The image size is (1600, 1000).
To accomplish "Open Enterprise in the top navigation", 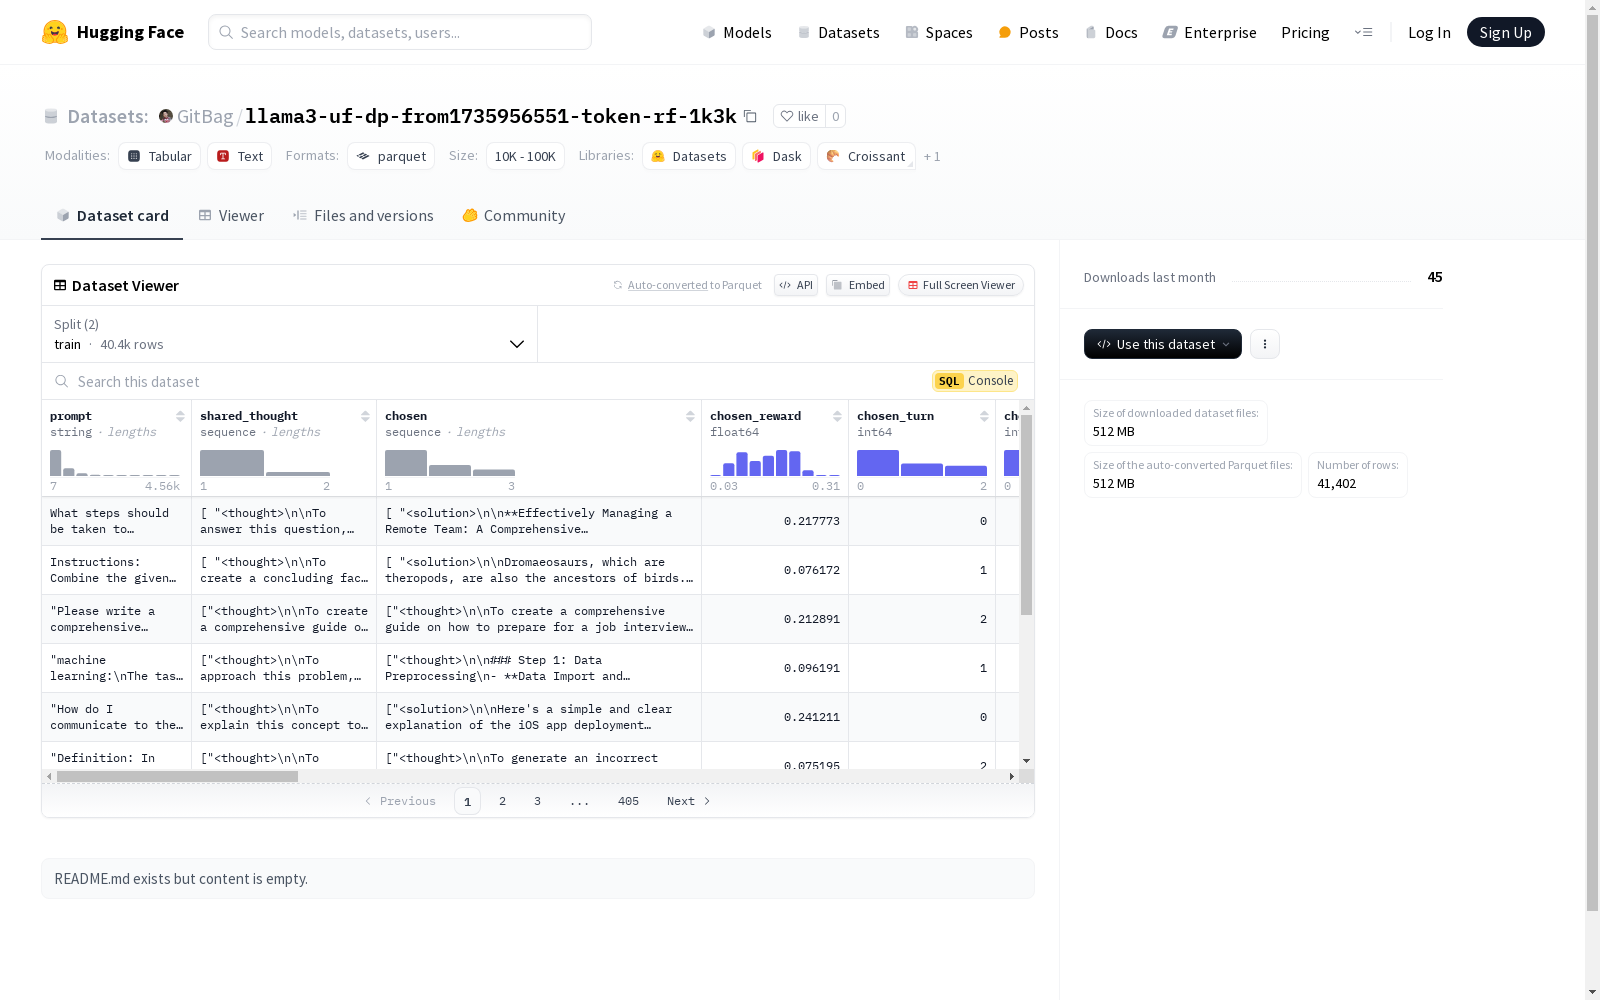I will pyautogui.click(x=1210, y=32).
